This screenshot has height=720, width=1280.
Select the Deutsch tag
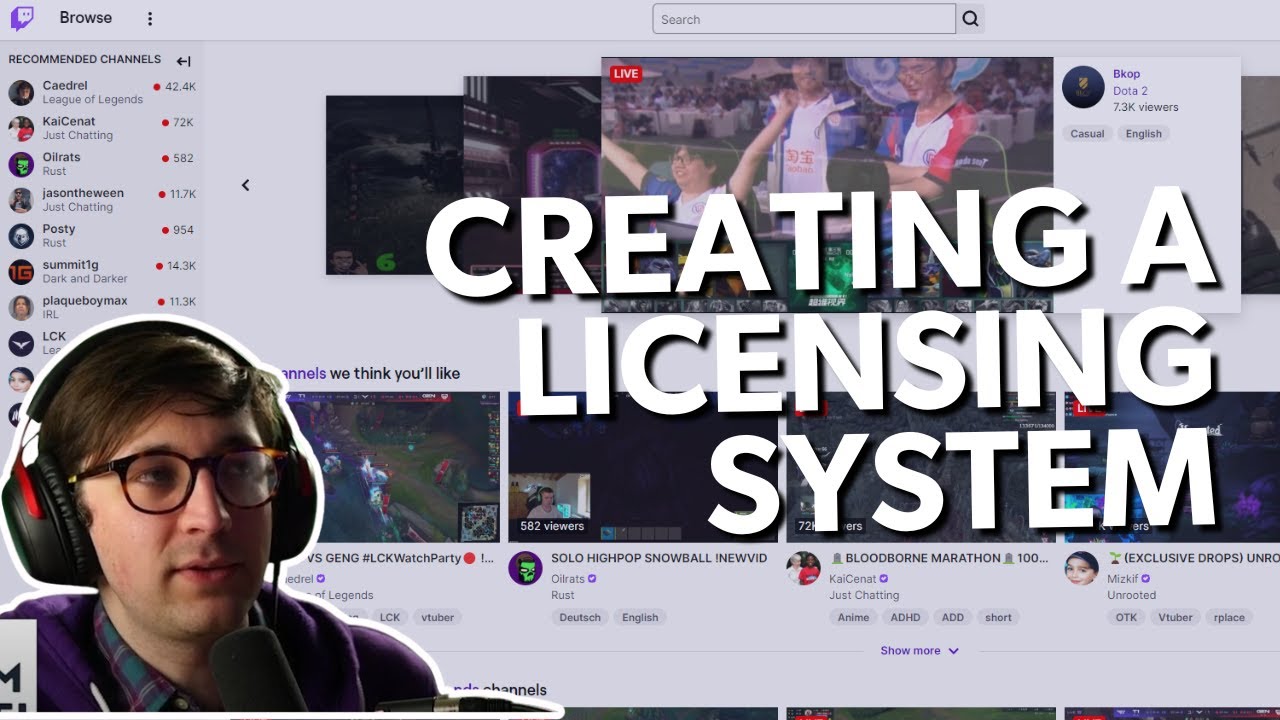coord(580,618)
